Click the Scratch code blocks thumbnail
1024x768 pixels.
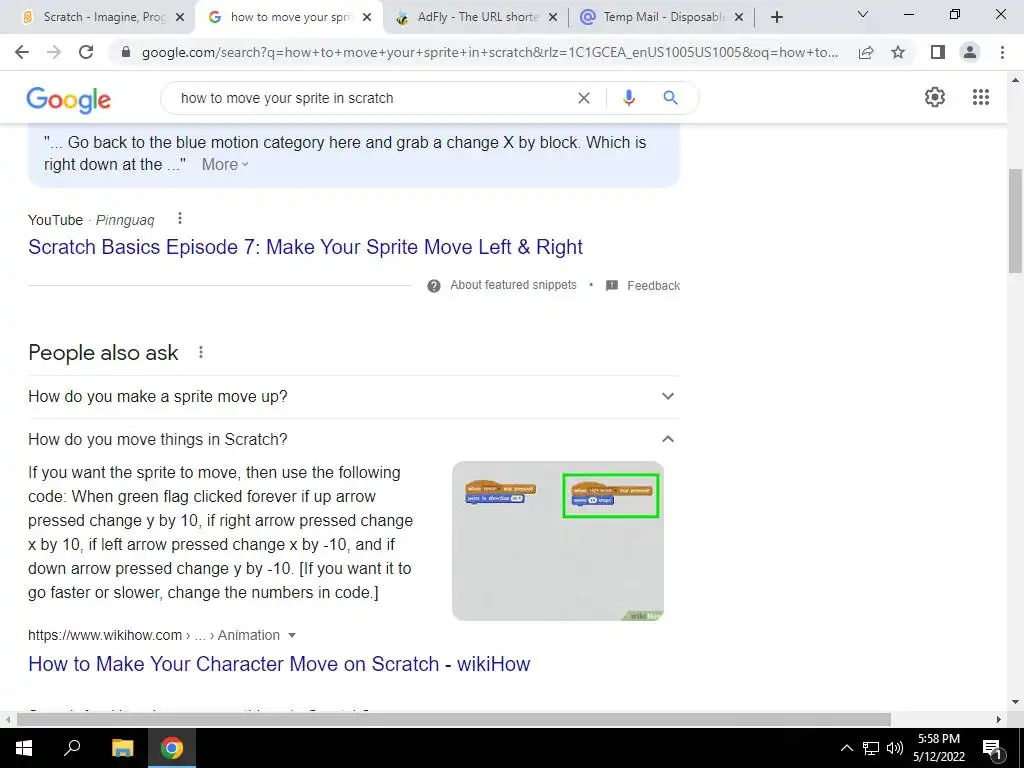pyautogui.click(x=558, y=541)
